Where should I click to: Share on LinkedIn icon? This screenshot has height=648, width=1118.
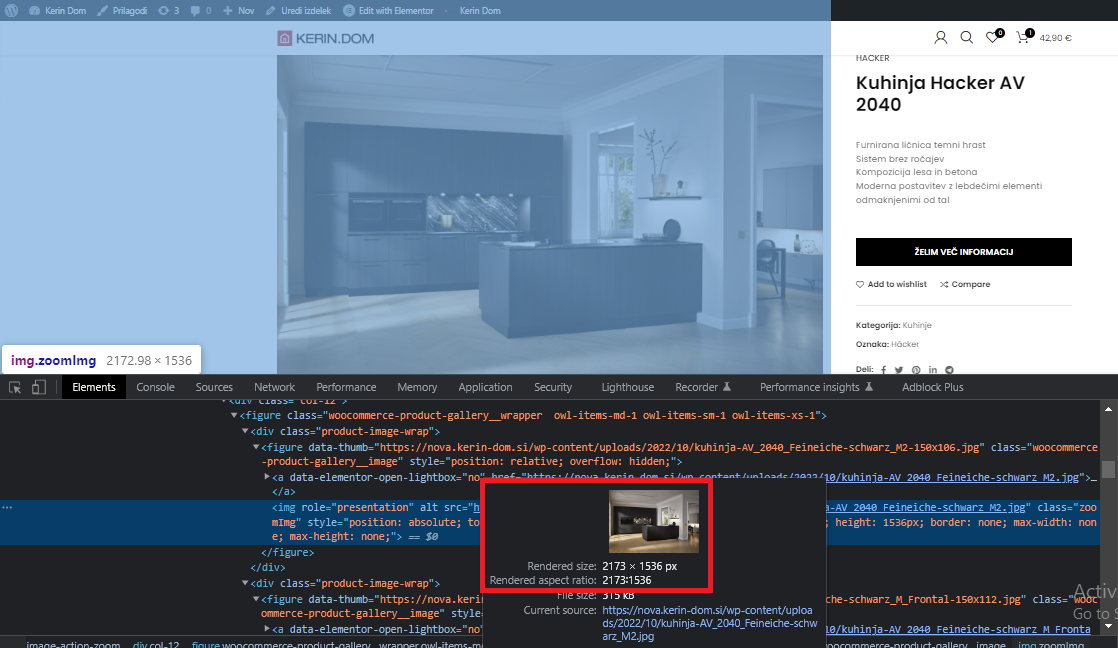coord(933,370)
